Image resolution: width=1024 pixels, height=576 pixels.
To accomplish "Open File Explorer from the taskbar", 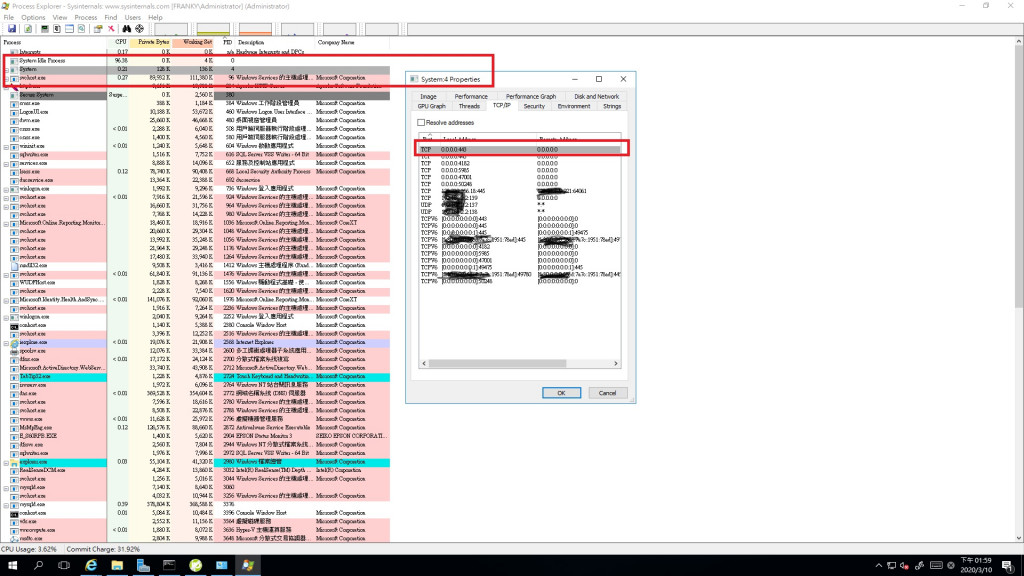I will 117,566.
